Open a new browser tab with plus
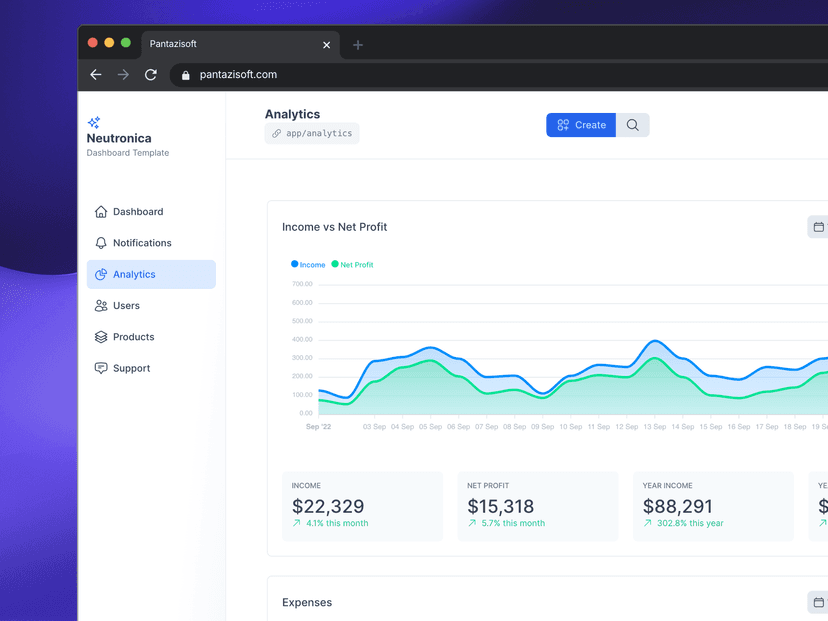The image size is (828, 621). (357, 45)
